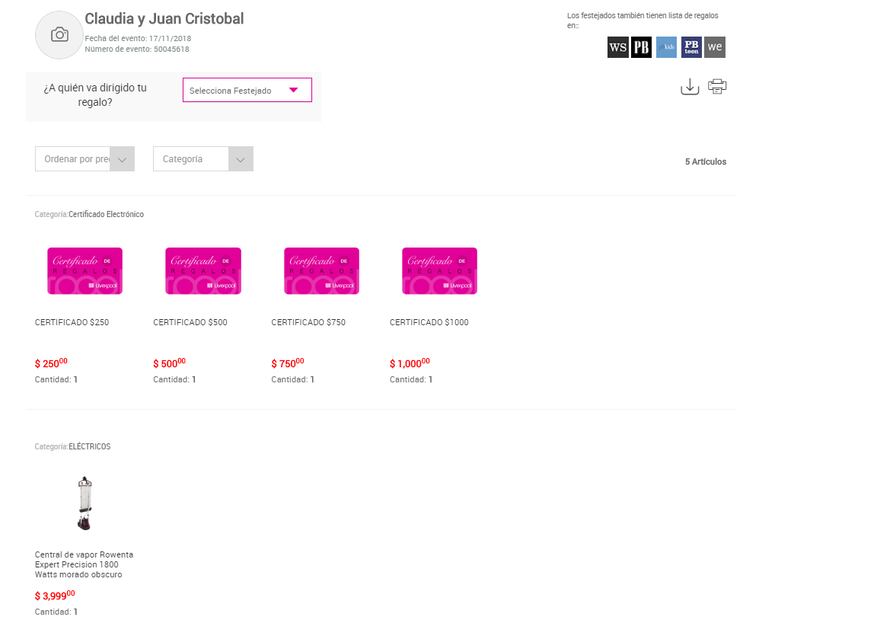The image size is (877, 620).
Task: Open the WS store registry icon
Action: [x=618, y=47]
